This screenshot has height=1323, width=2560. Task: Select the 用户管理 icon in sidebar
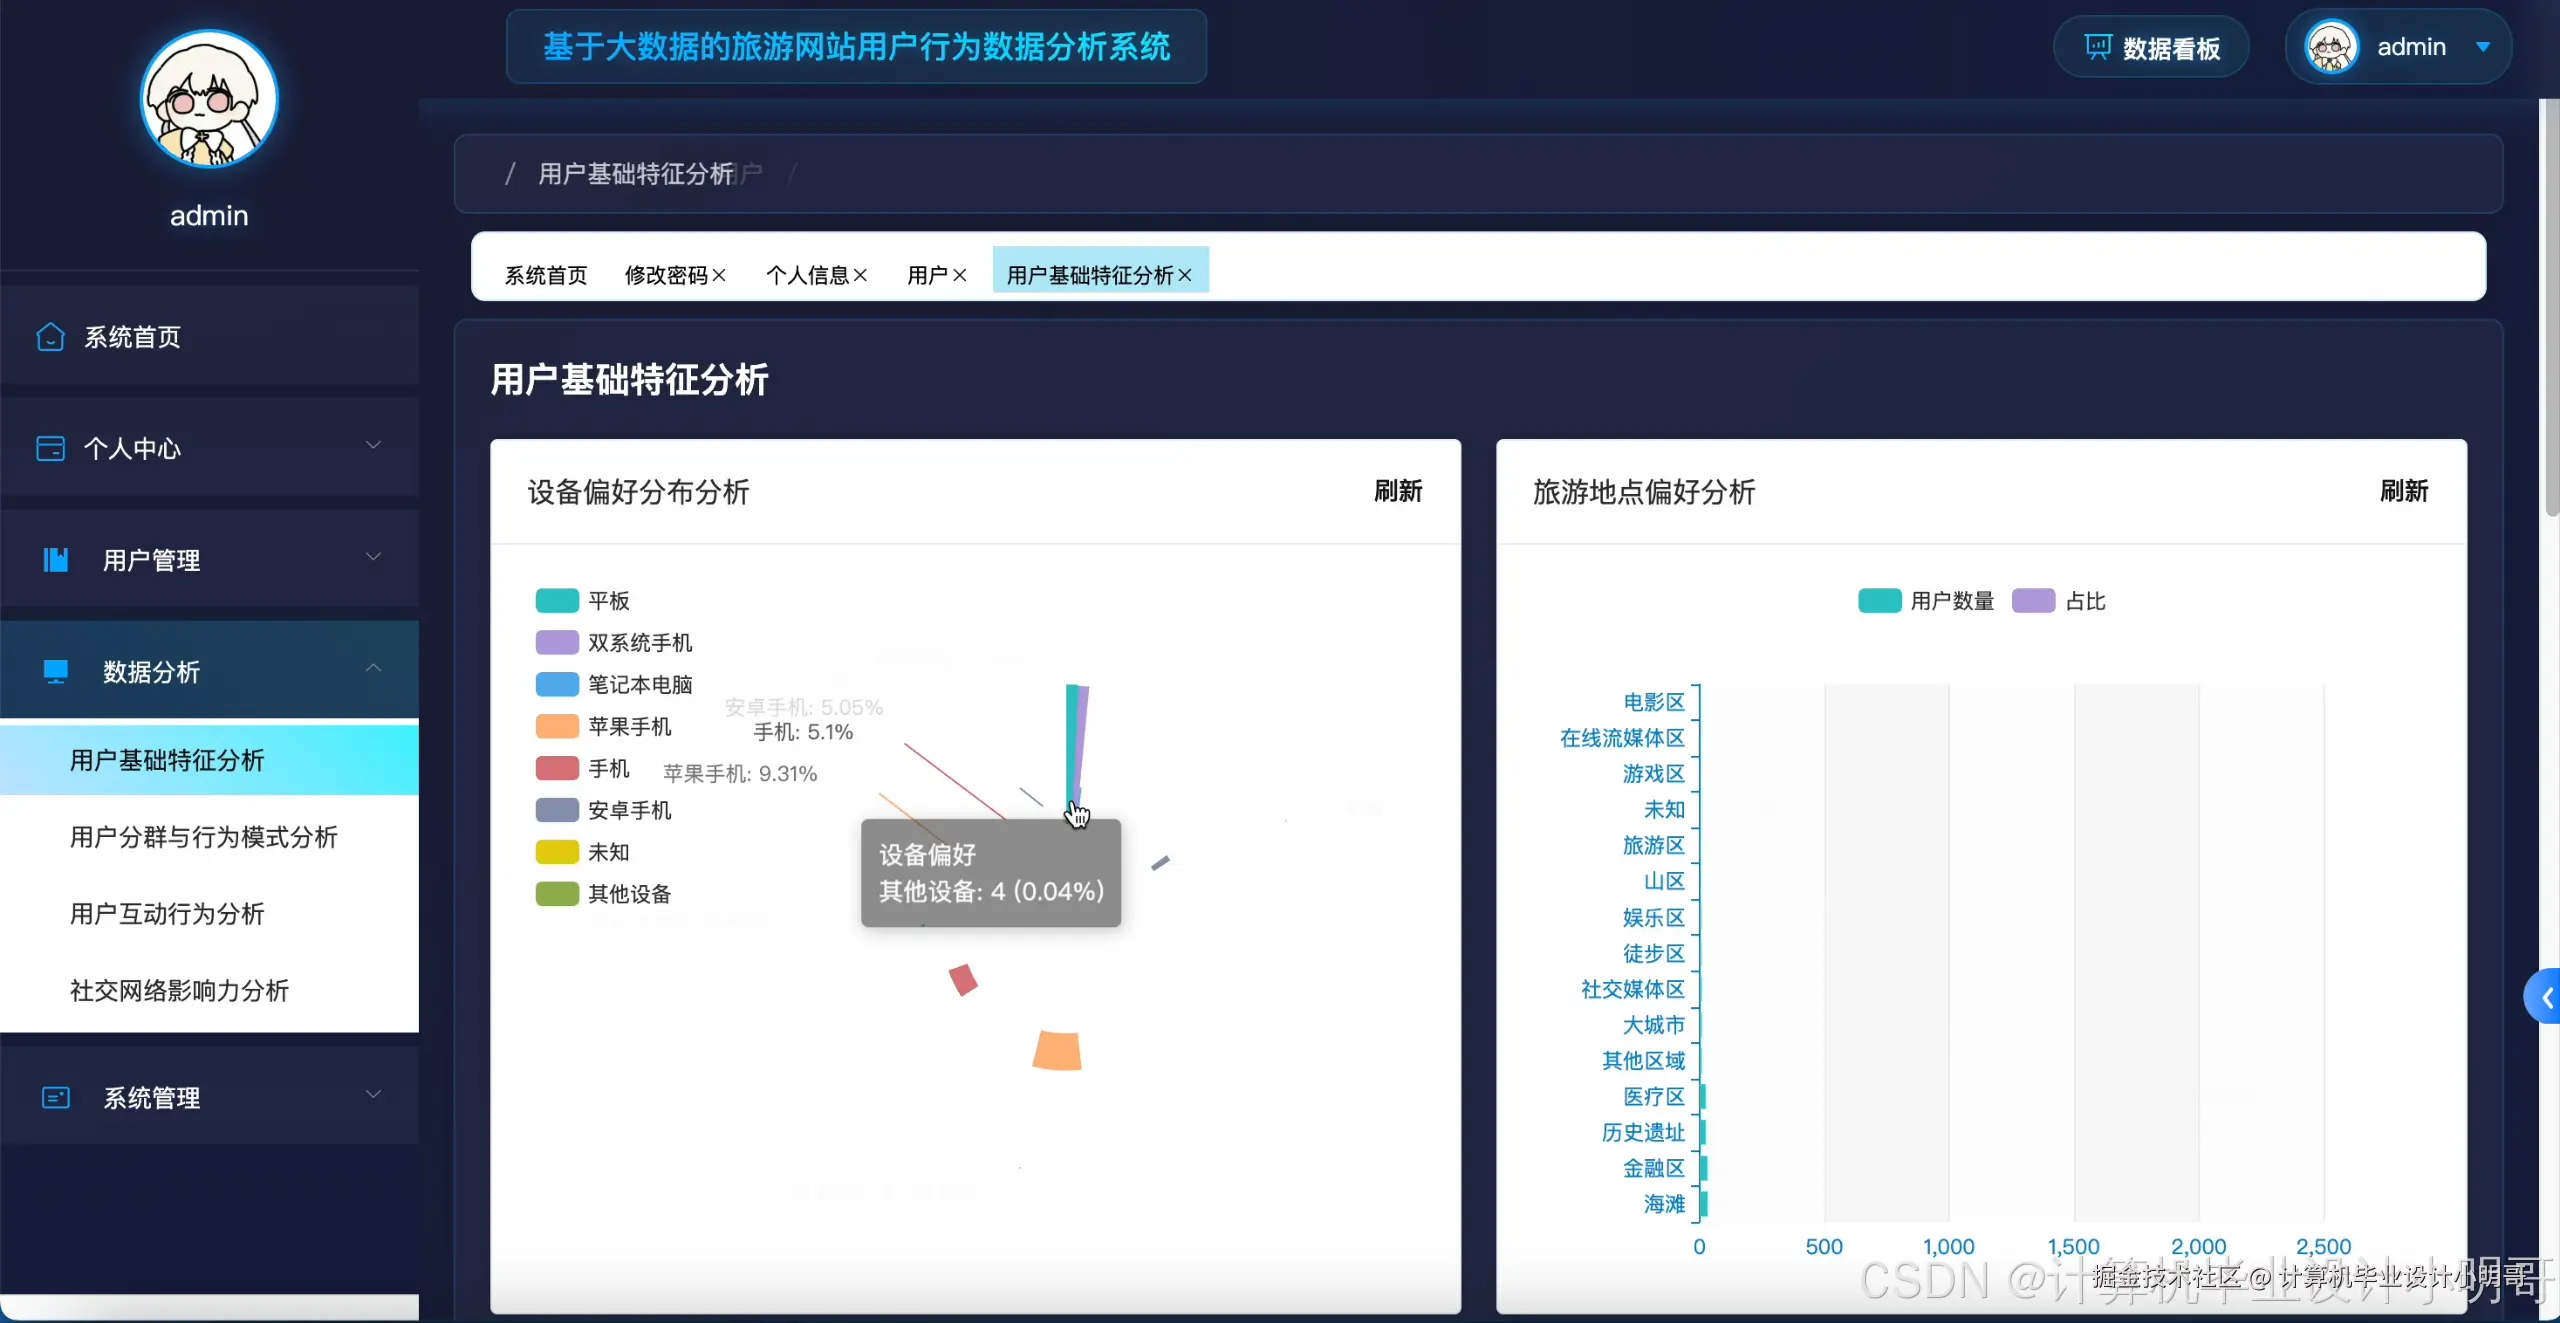click(55, 561)
